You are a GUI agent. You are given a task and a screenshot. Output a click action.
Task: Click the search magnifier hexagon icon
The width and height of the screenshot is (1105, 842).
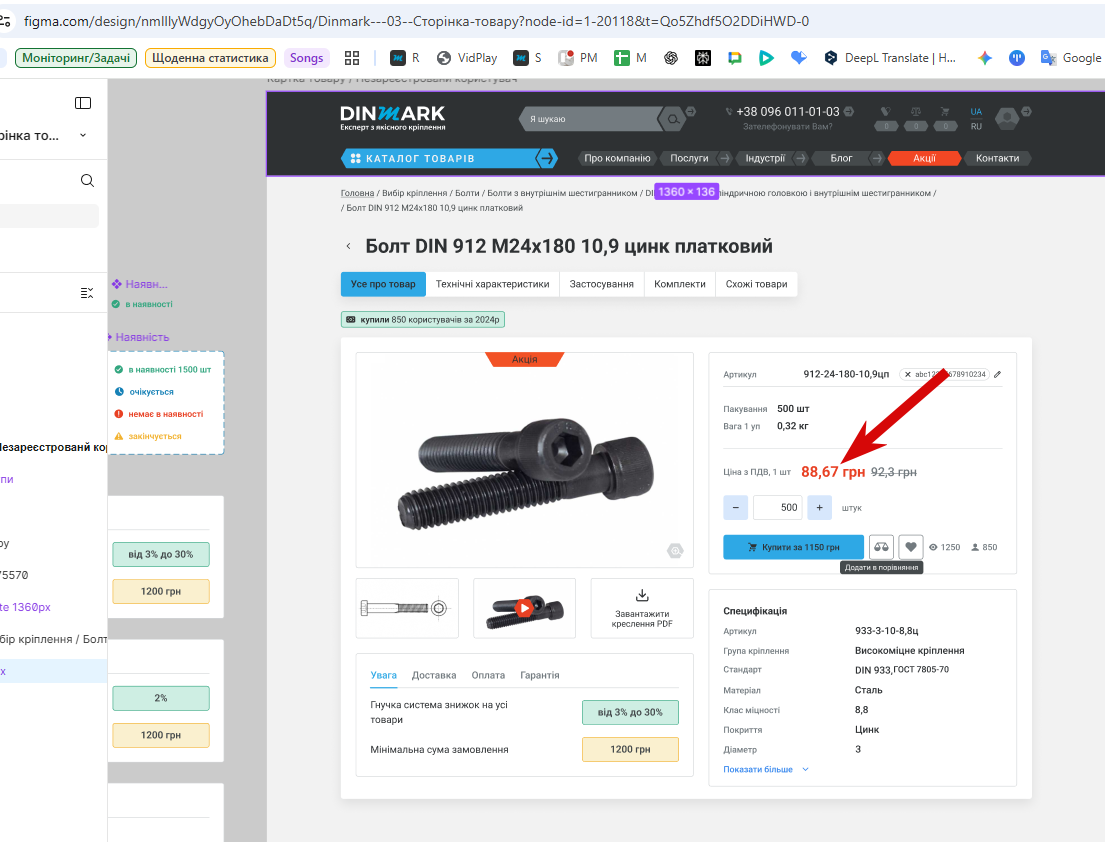[x=673, y=119]
